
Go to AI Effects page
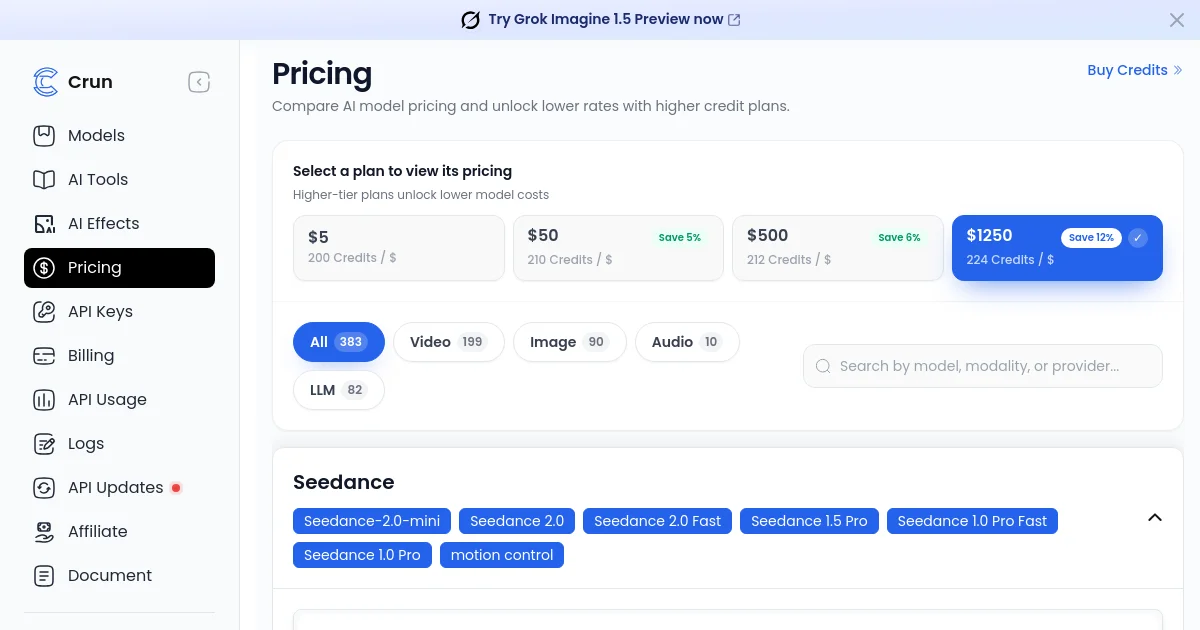[119, 223]
